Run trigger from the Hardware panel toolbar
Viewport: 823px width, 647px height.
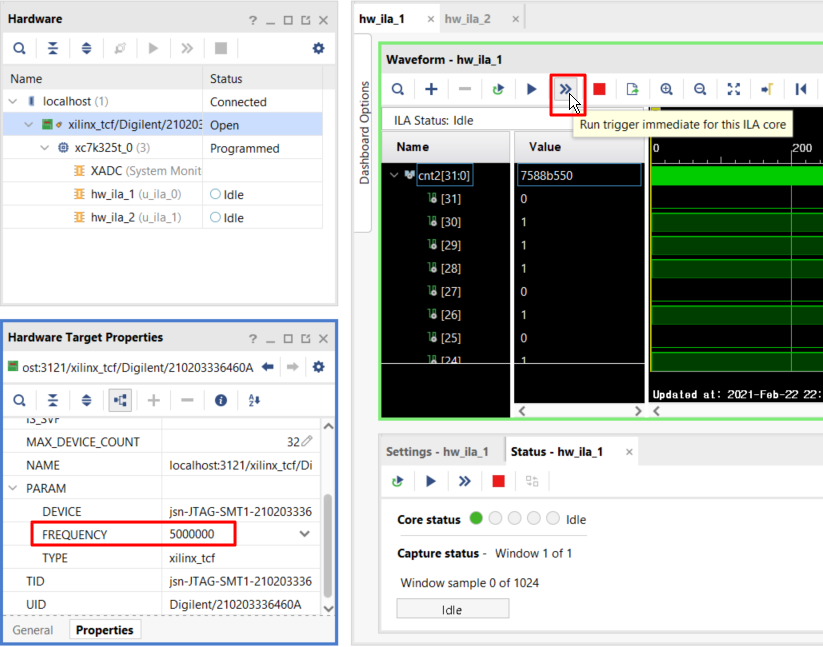pos(153,49)
